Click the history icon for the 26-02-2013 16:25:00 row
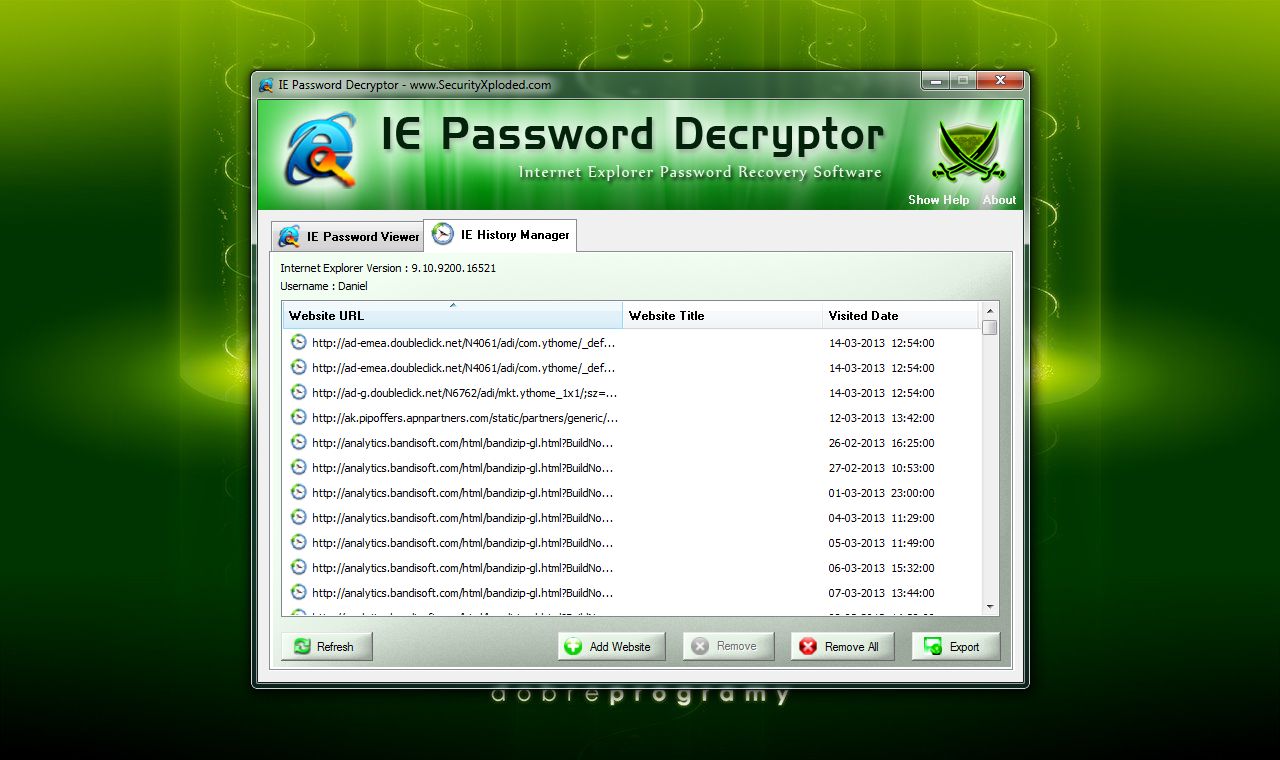 point(298,442)
